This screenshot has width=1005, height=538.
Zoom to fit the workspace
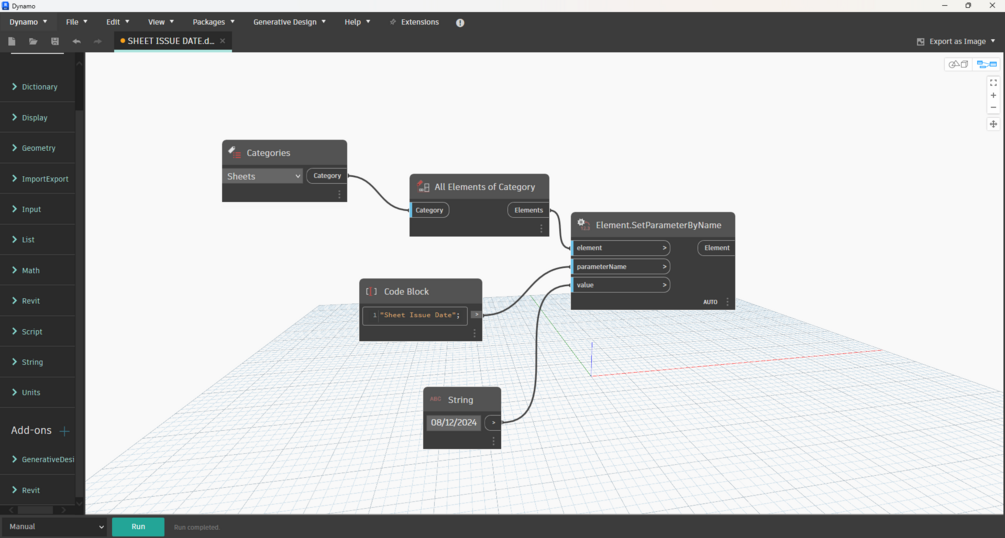click(x=993, y=83)
